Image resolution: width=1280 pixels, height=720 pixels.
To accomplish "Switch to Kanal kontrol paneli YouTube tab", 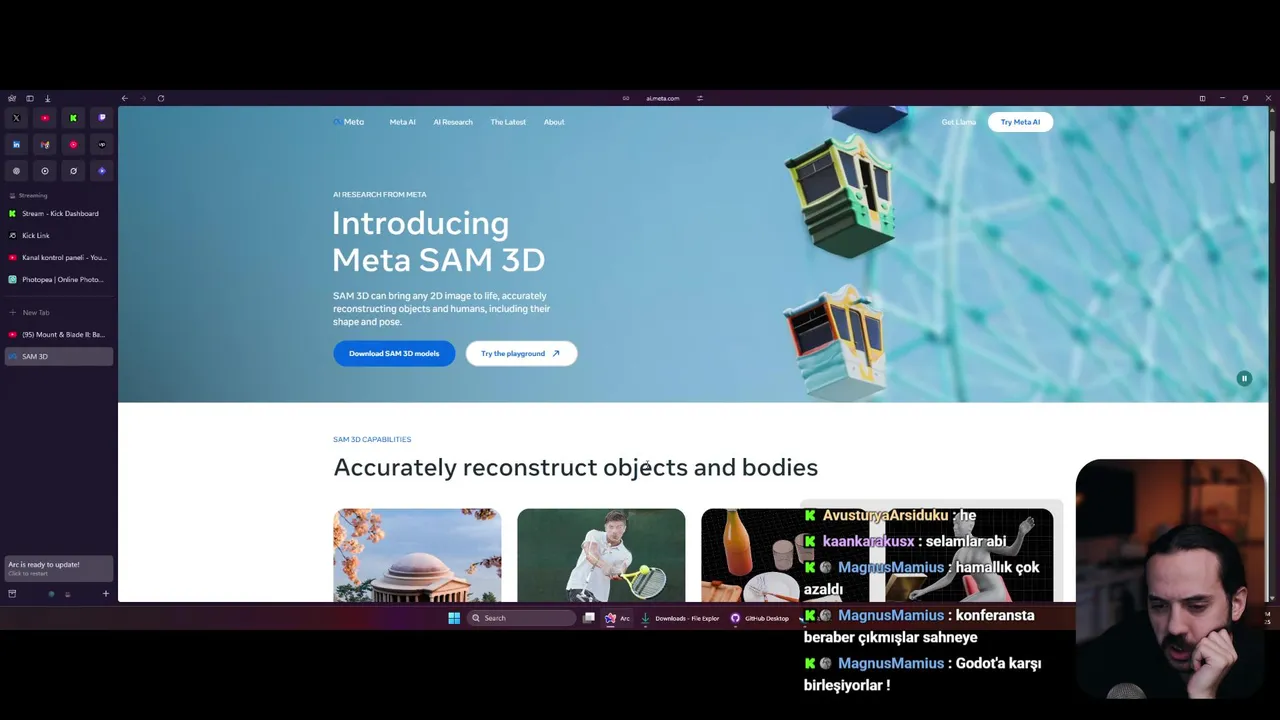I will 59,257.
